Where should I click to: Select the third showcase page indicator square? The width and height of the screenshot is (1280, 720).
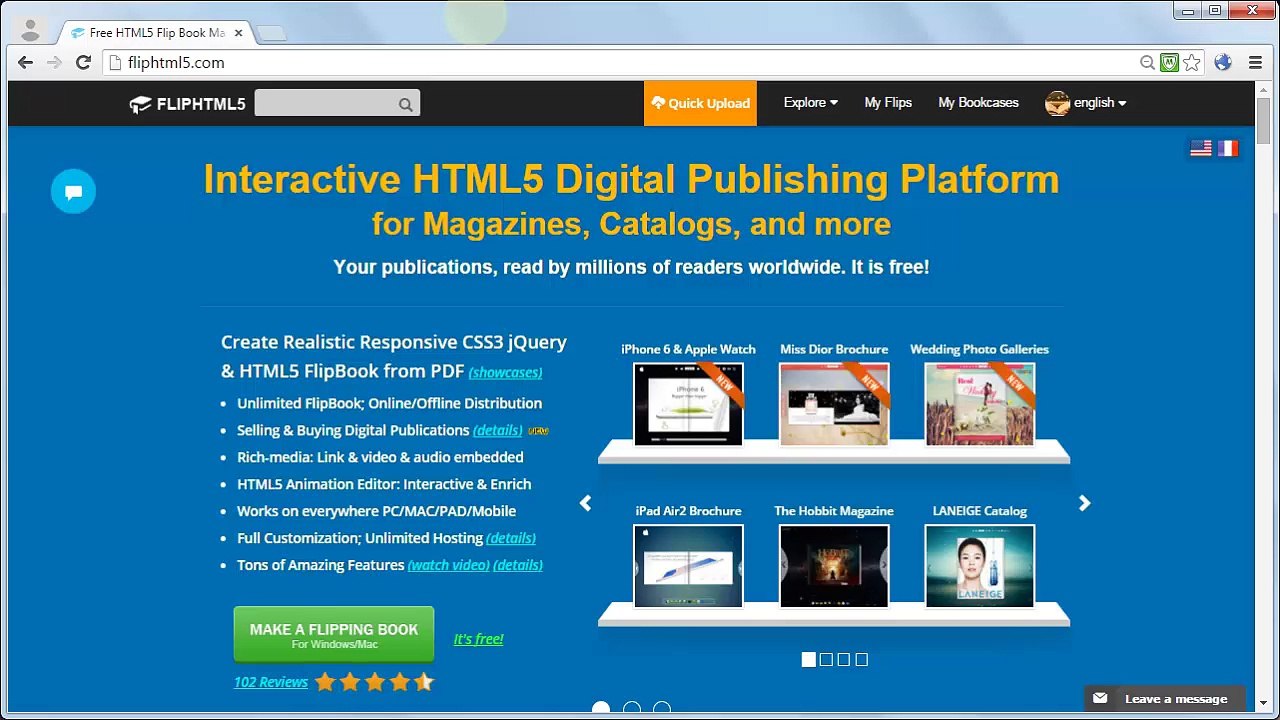(x=844, y=659)
